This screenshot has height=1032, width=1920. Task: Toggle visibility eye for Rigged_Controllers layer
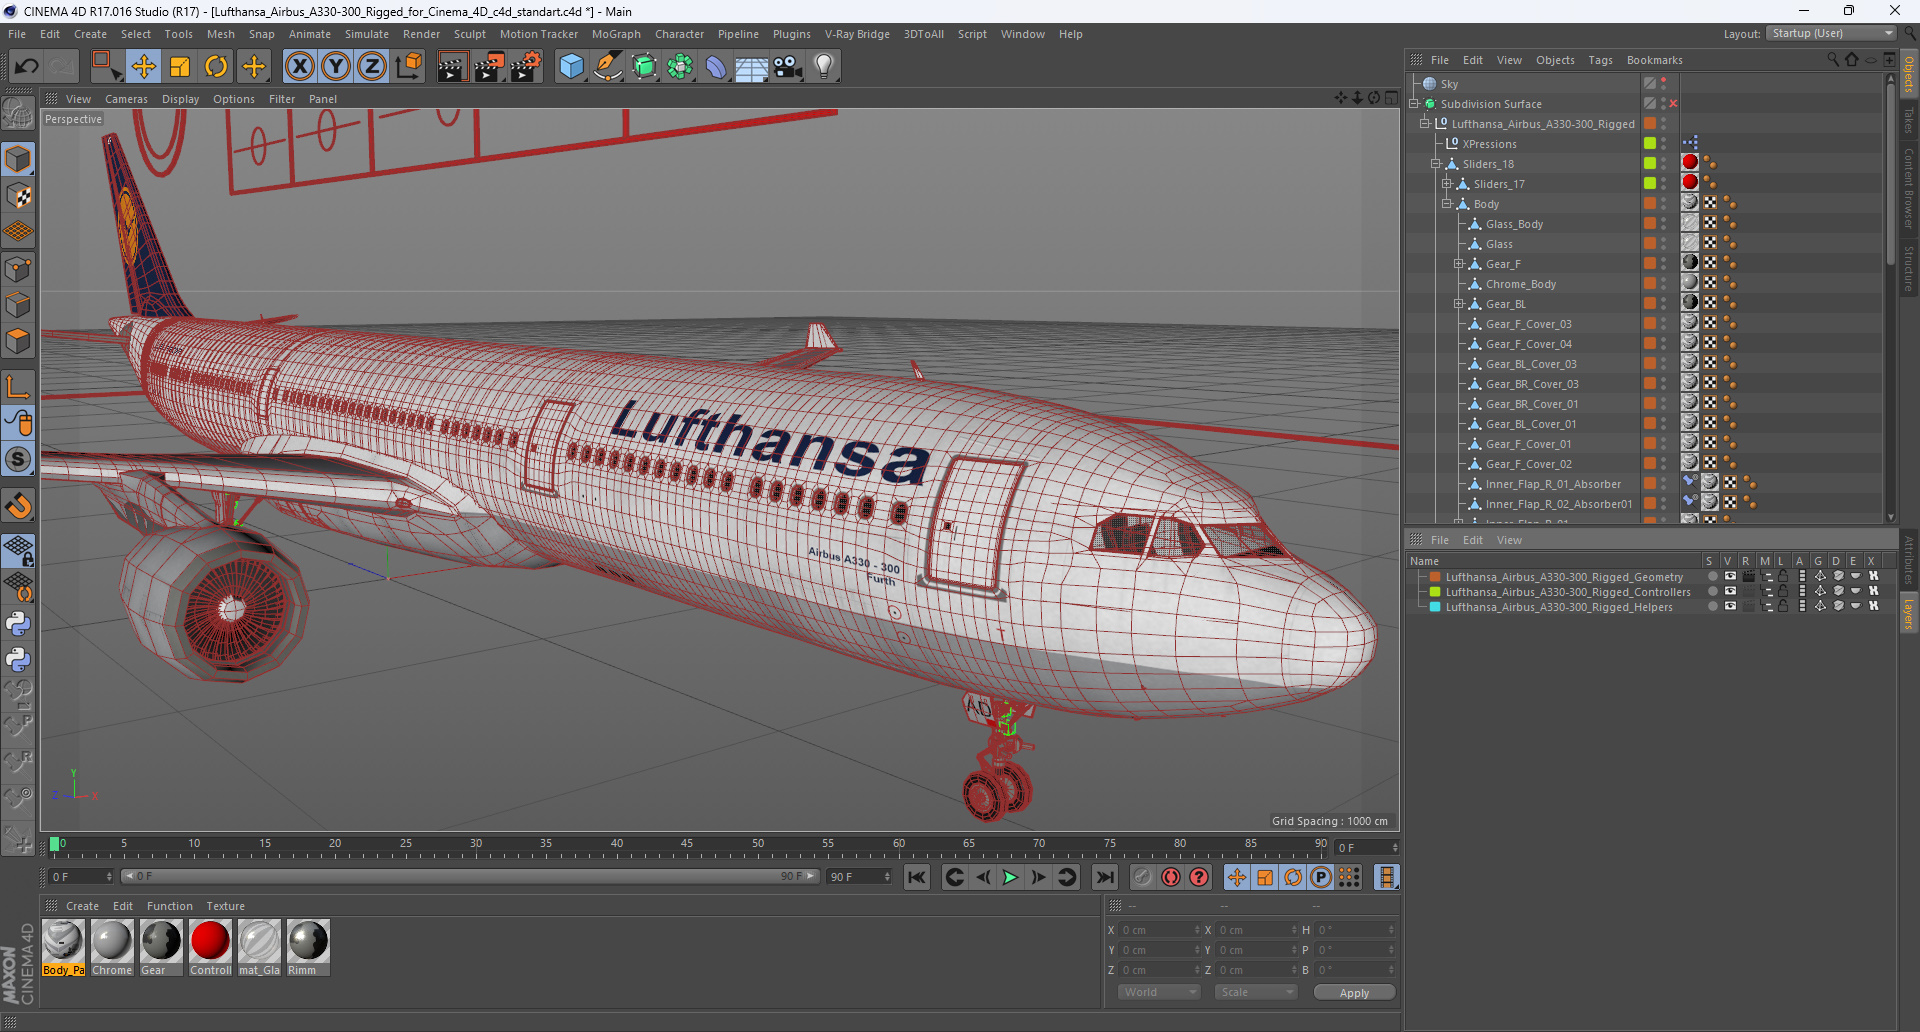point(1730,592)
